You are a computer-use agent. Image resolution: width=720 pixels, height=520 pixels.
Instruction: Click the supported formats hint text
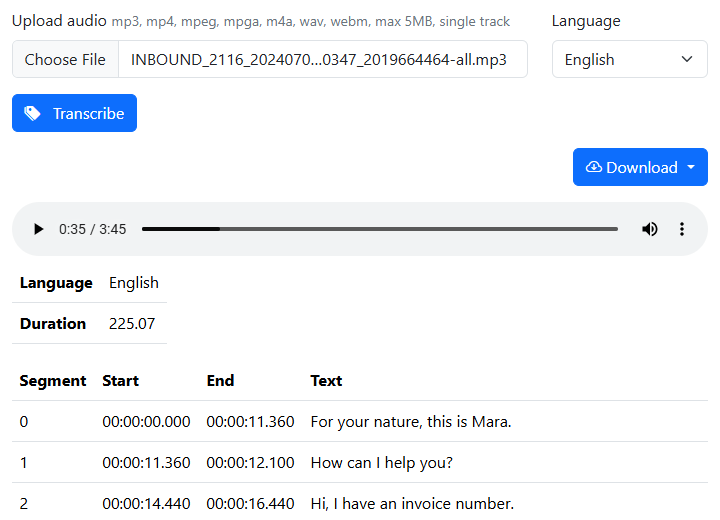tap(311, 22)
